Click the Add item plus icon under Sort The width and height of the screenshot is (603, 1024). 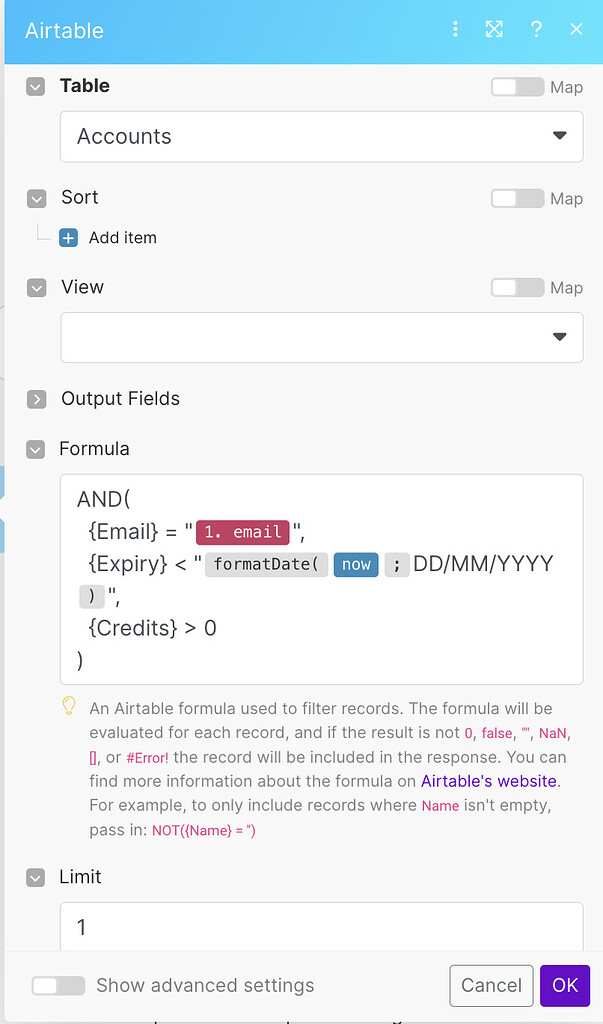coord(67,237)
